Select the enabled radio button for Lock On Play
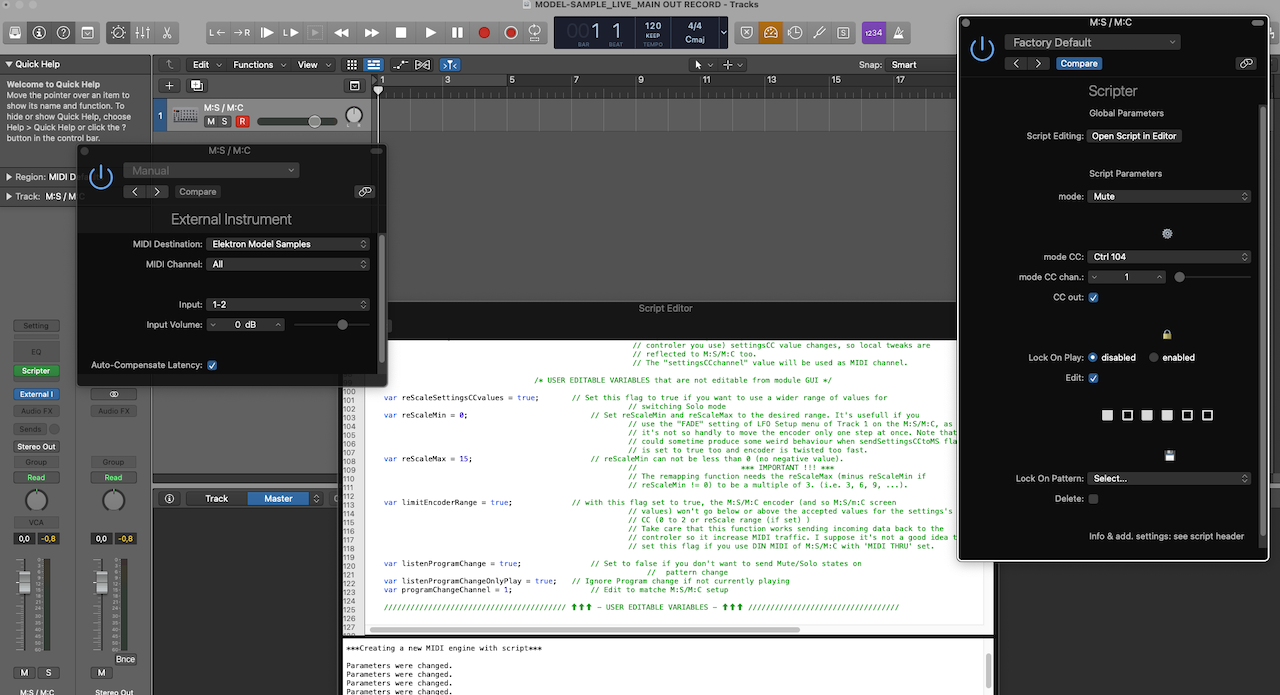 (1154, 357)
